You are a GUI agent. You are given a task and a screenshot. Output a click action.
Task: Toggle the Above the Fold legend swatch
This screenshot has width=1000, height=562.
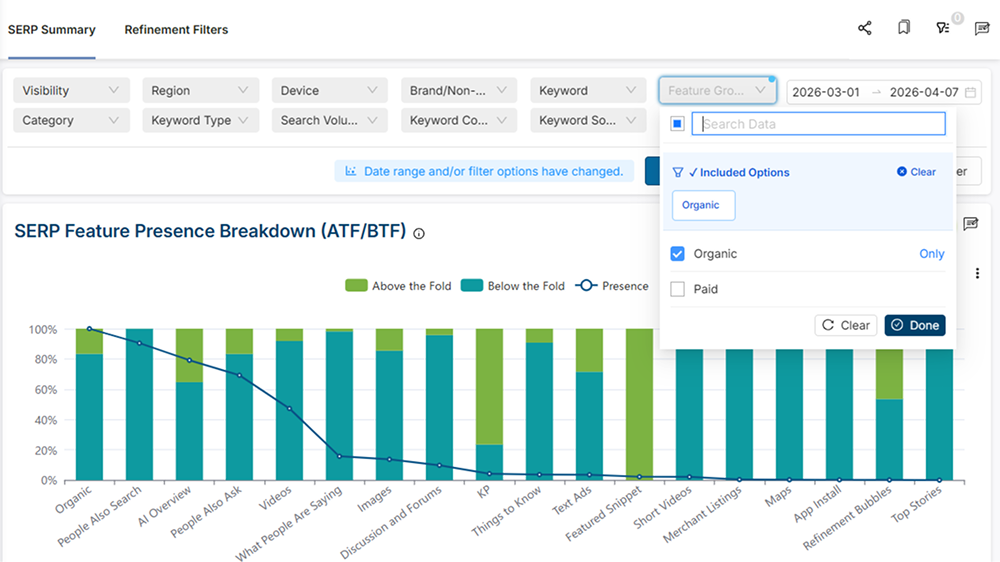356,286
